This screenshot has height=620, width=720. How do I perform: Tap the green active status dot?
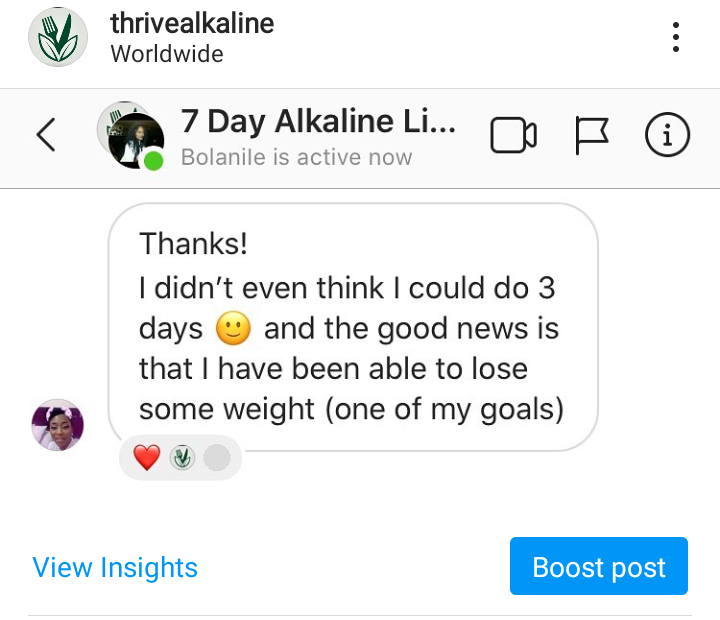(x=153, y=161)
